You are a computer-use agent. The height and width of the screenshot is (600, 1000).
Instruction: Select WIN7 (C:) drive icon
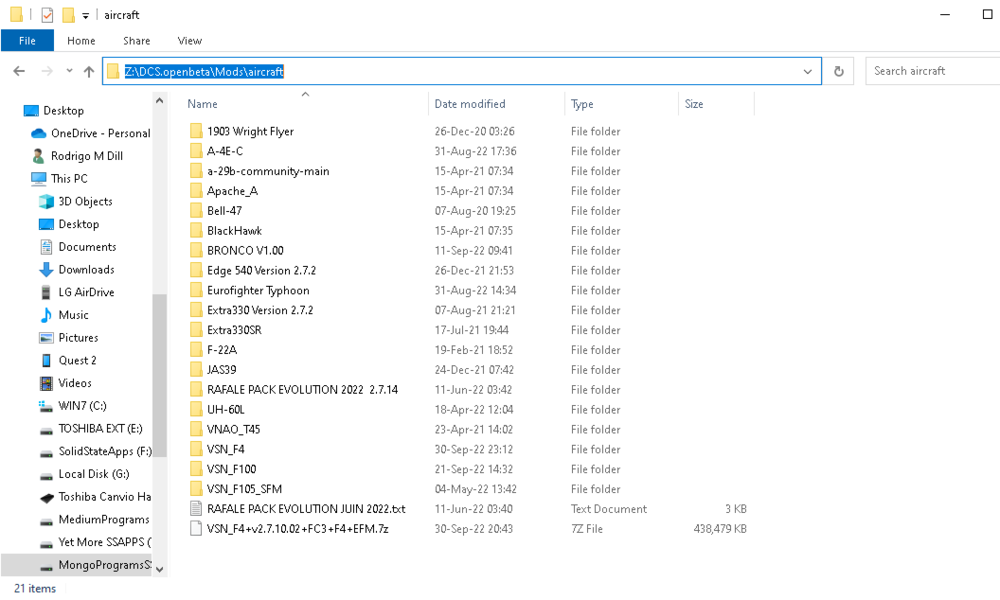45,406
